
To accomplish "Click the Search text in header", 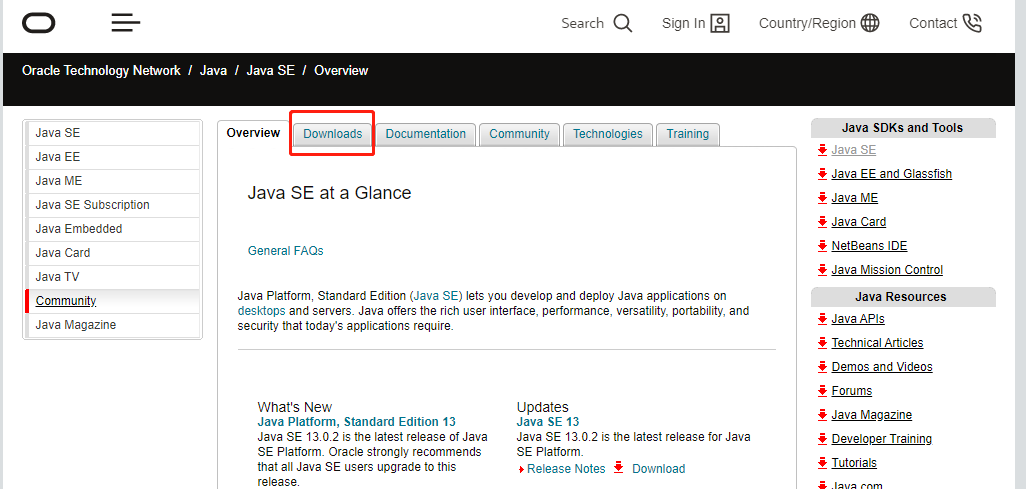I will [x=582, y=24].
